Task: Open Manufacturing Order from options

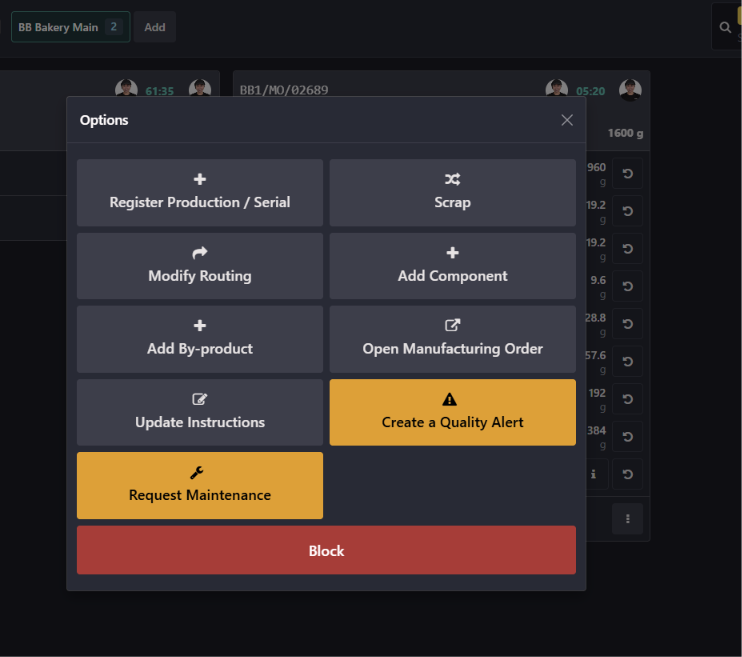Action: [452, 339]
